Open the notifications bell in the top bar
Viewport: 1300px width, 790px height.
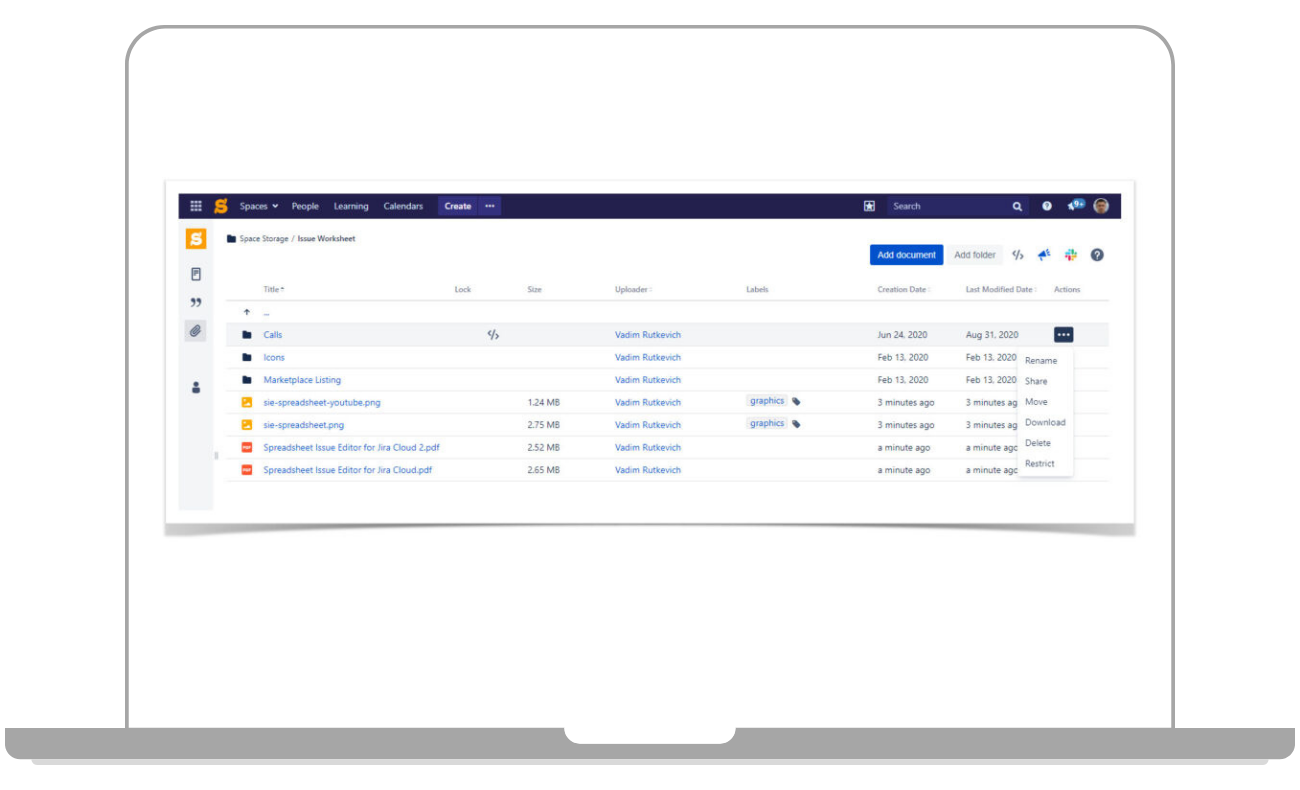(1074, 205)
